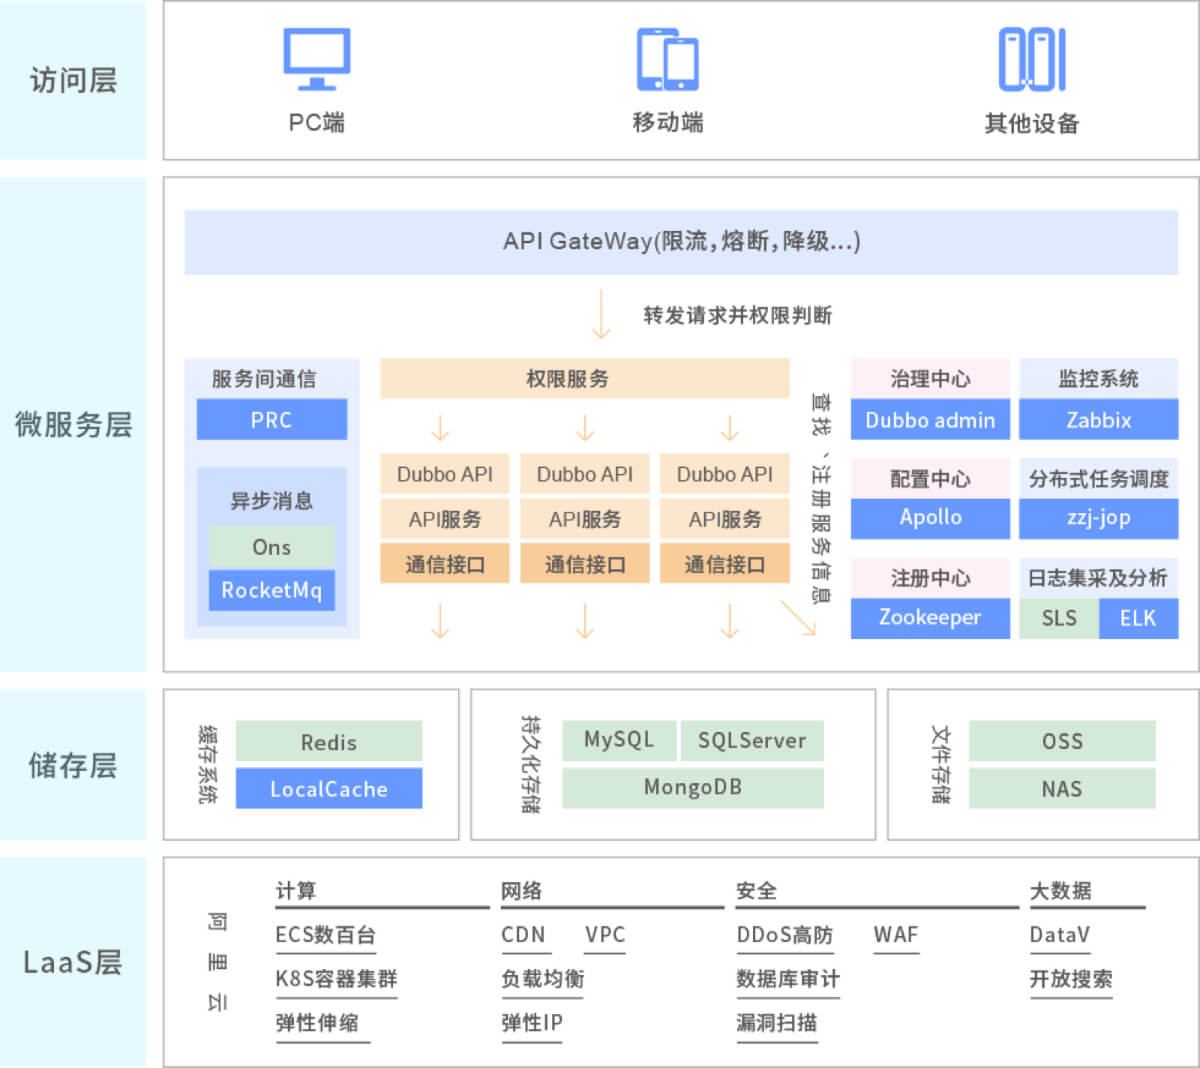
Task: Click the K8S容器集群 link
Action: pos(336,979)
